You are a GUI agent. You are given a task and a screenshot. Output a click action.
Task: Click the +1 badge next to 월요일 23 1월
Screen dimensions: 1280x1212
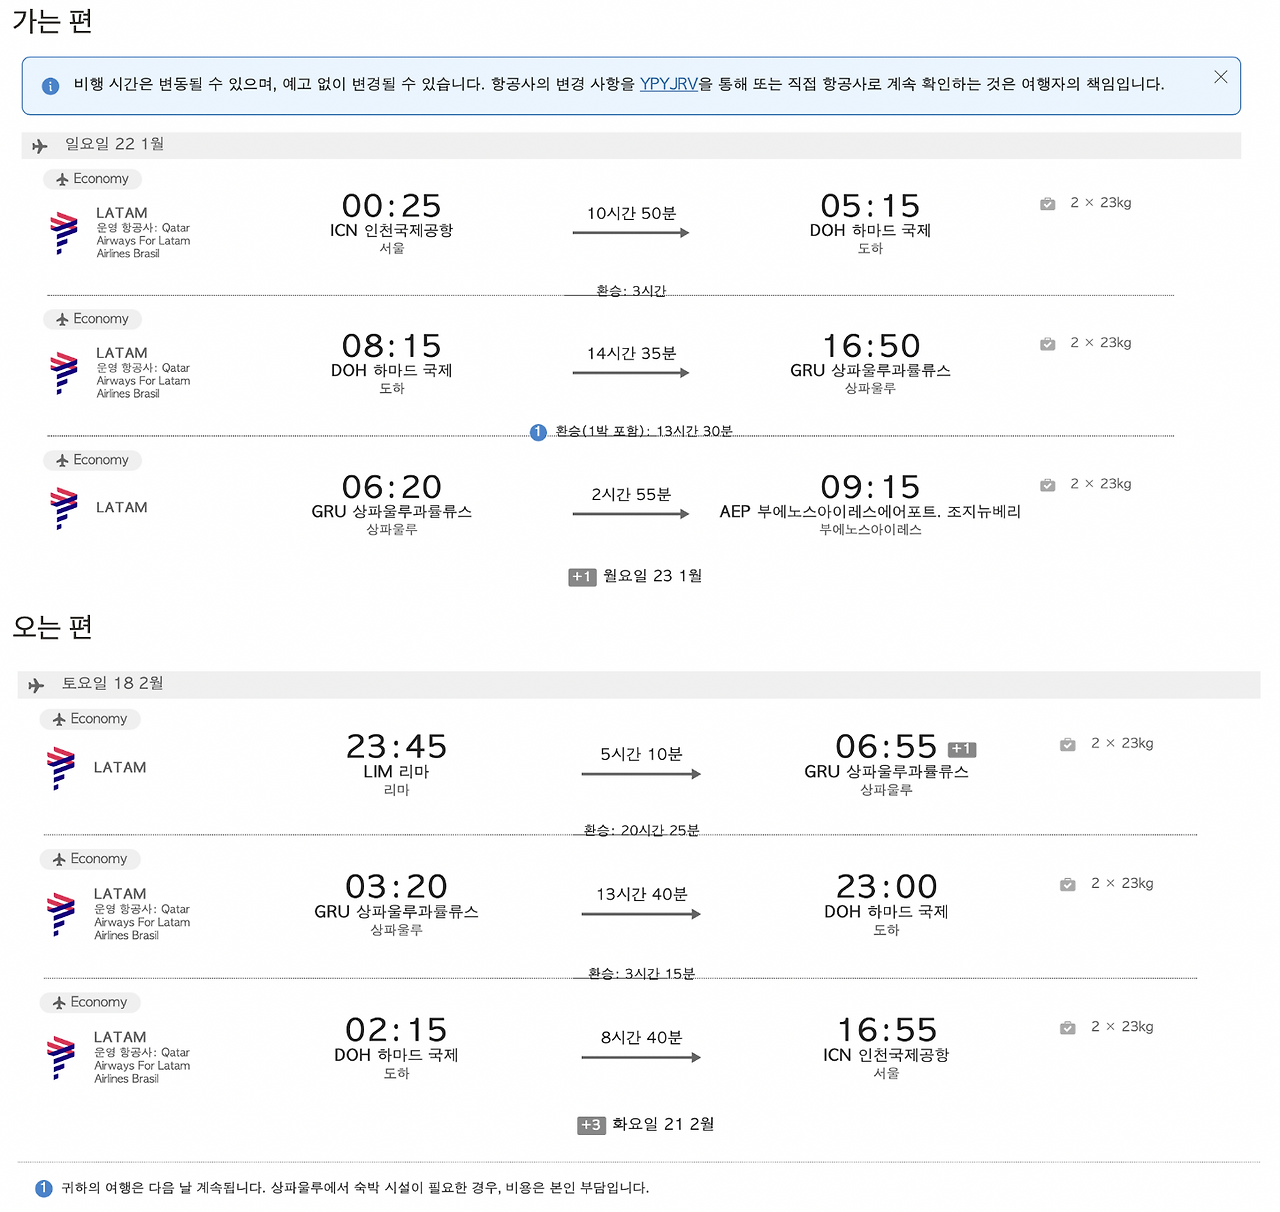point(582,577)
